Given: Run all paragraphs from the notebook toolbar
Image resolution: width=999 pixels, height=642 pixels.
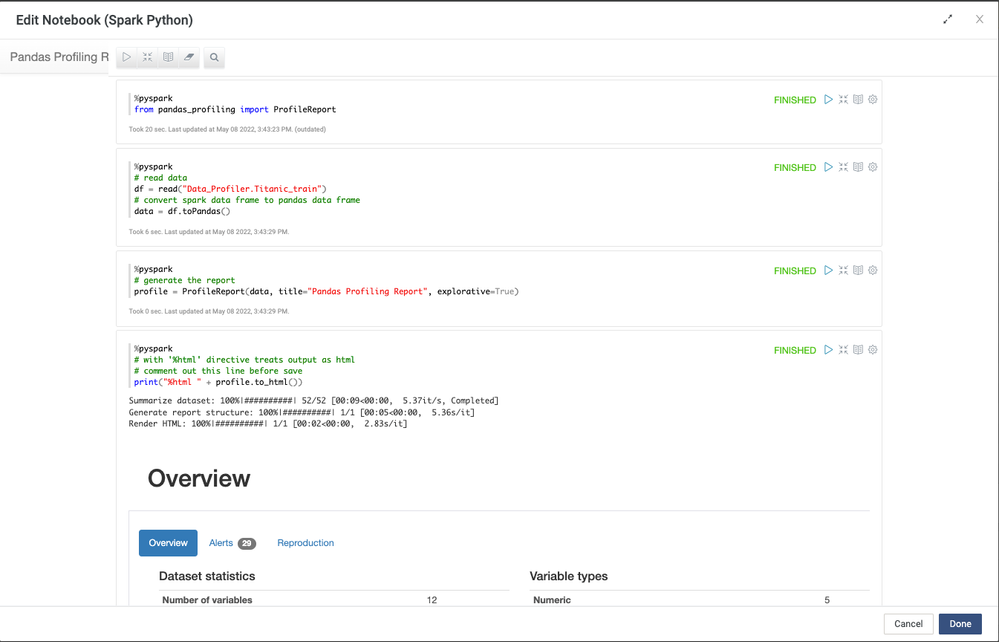Looking at the screenshot, I should pos(127,58).
